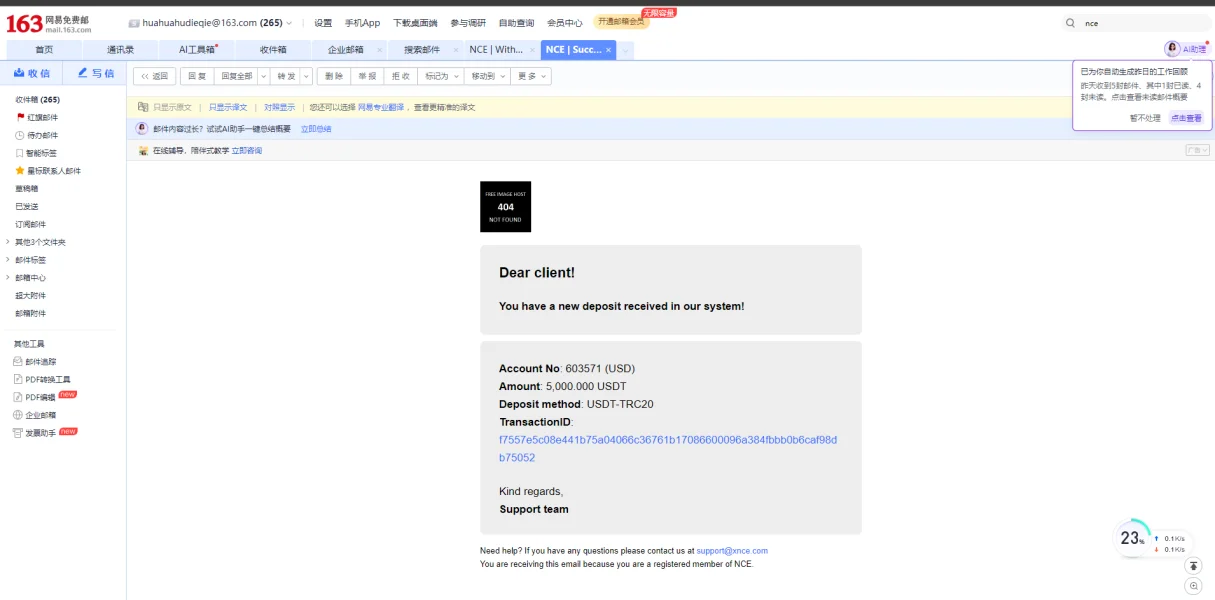This screenshot has width=1215, height=600.
Task: Click the AI助理 avatar icon
Action: click(1172, 49)
